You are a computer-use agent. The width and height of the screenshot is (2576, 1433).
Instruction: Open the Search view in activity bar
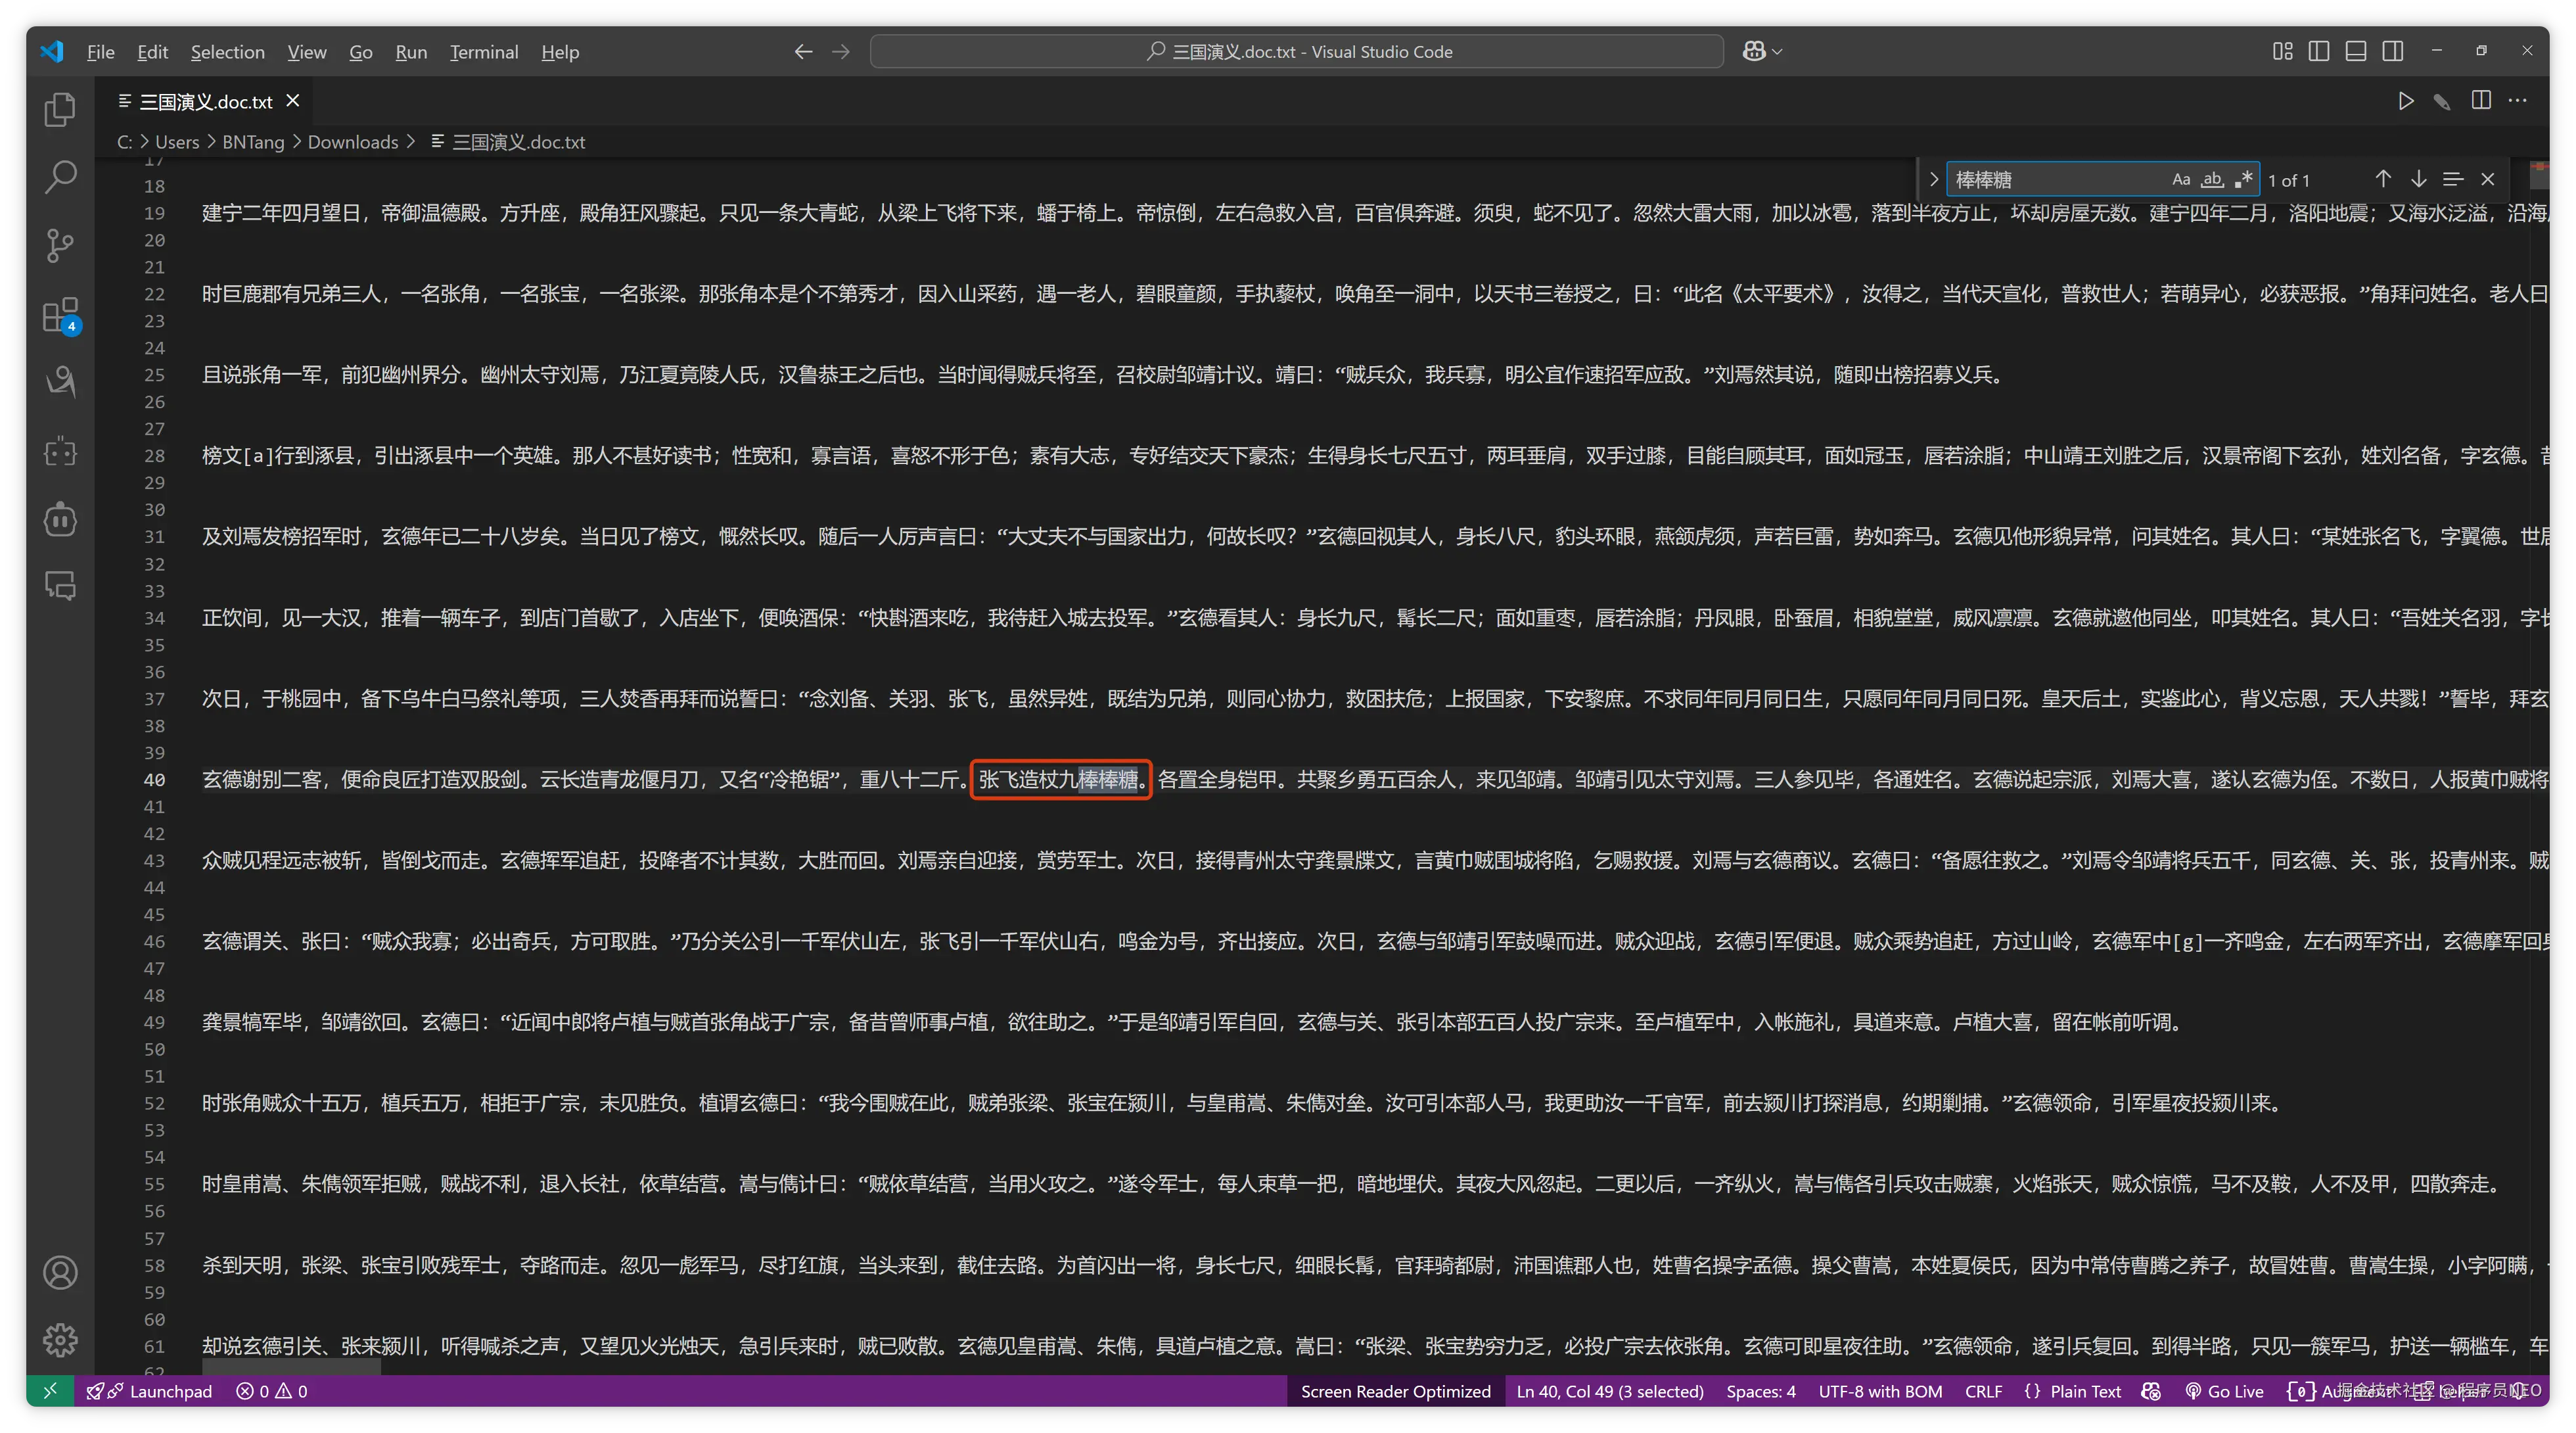60,177
